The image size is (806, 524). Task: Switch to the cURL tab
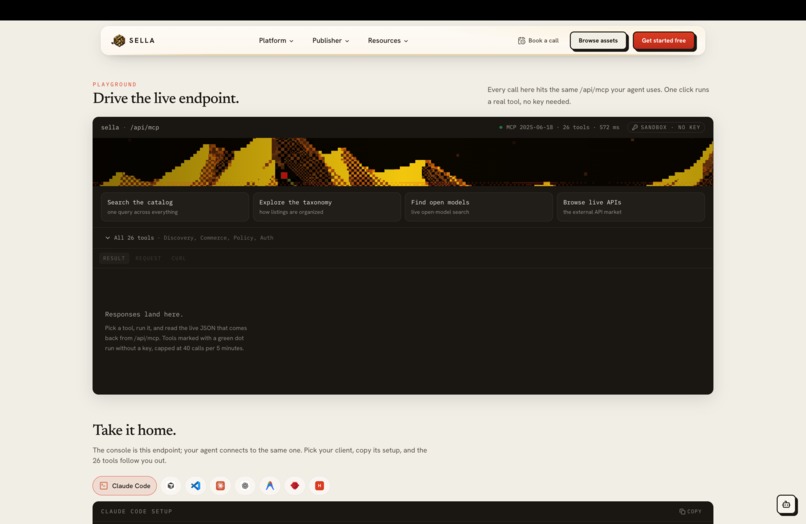(x=178, y=258)
